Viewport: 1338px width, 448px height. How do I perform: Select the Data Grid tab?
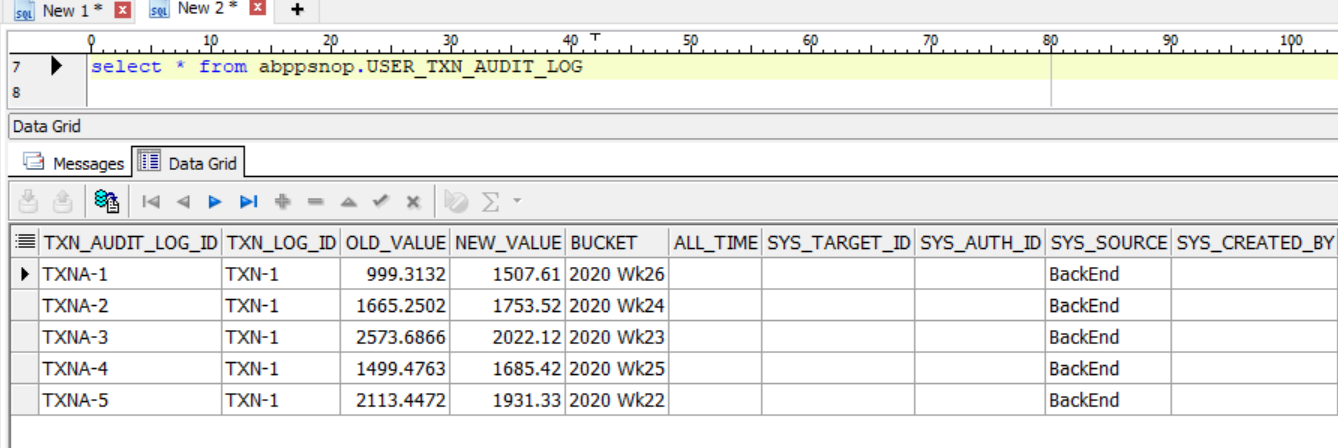click(188, 162)
